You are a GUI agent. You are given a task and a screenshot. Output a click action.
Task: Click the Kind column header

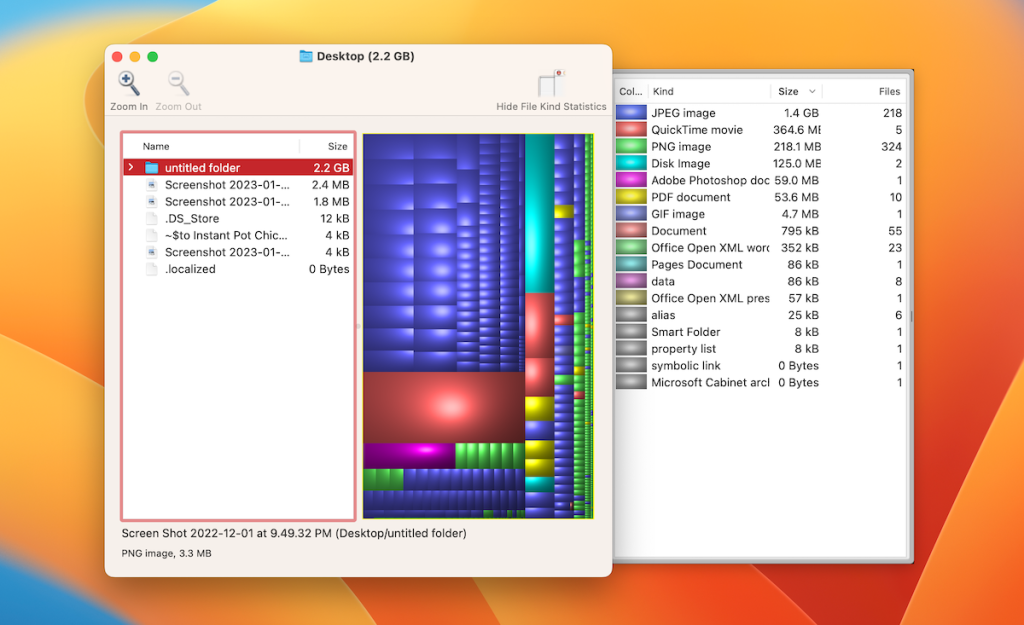[x=663, y=91]
